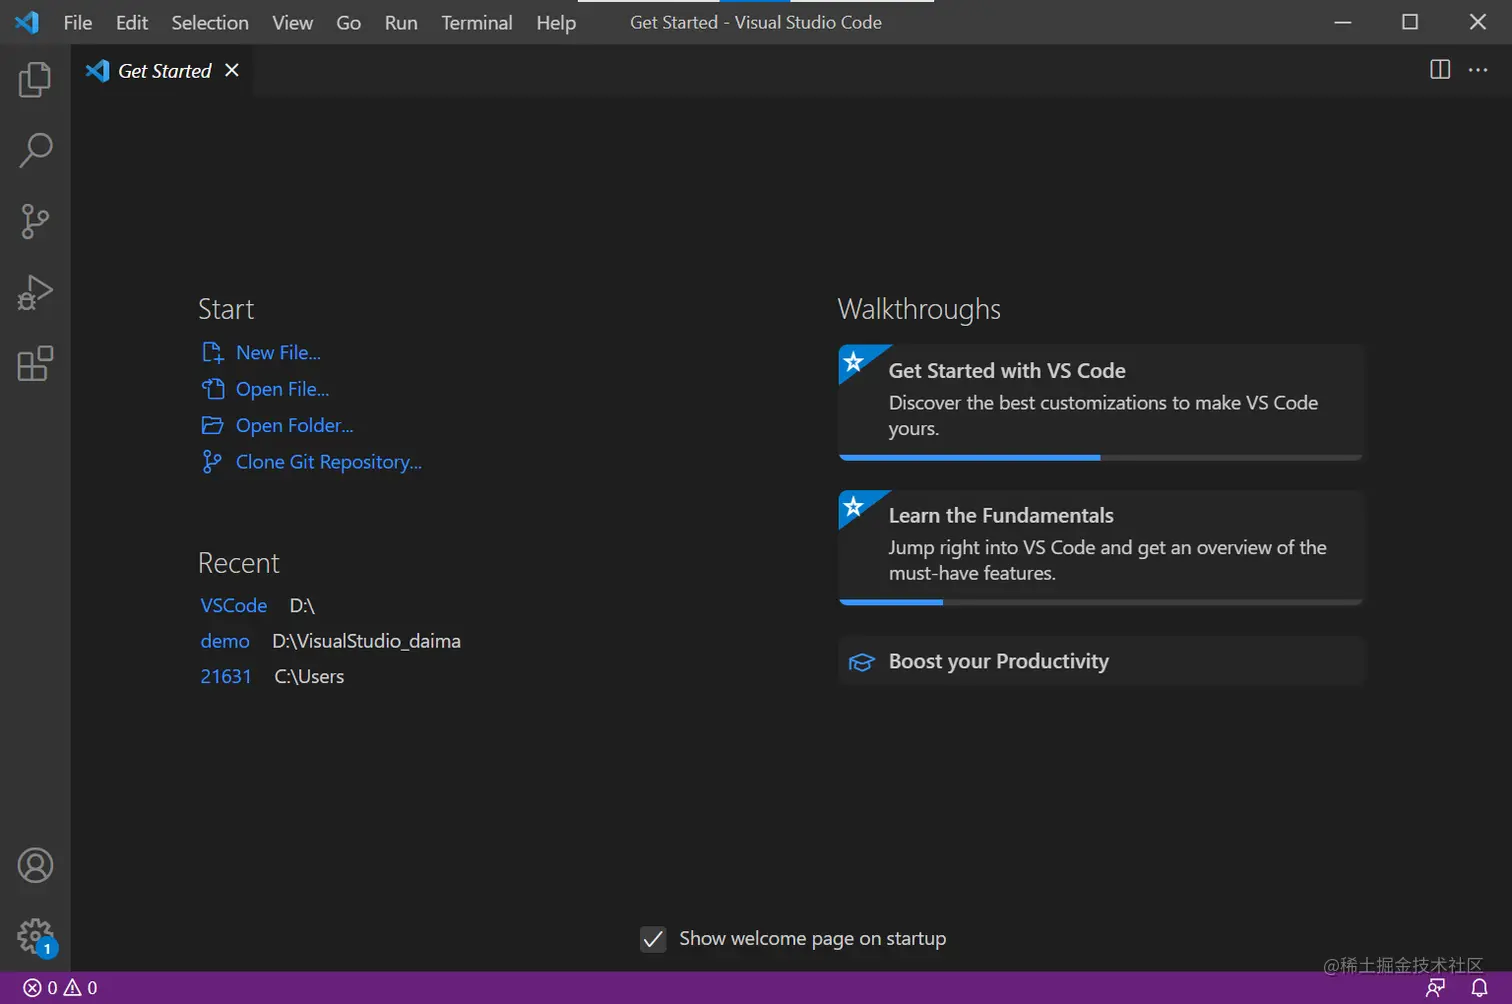Open Learn the Fundamentals walkthrough
Image resolution: width=1512 pixels, height=1004 pixels.
(x=1101, y=547)
